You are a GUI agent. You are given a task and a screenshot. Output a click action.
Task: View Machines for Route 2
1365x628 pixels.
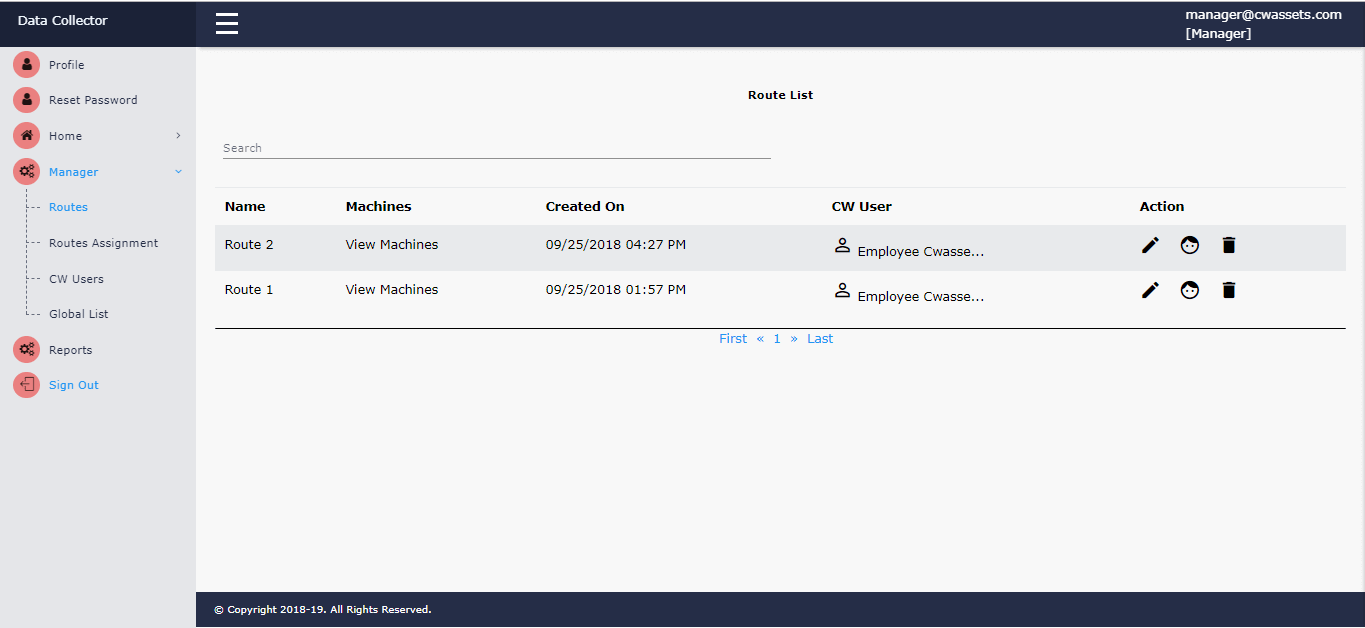[x=392, y=244]
